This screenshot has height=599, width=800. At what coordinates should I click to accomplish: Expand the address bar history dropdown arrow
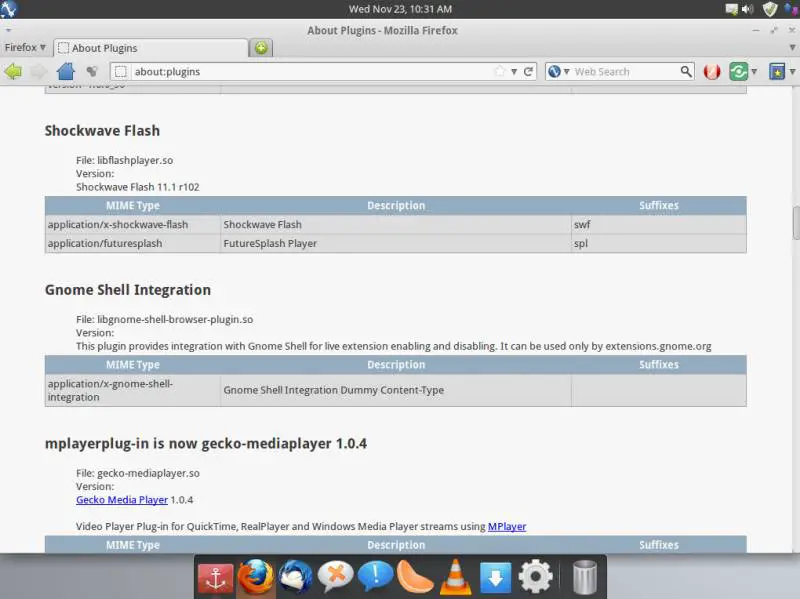click(x=514, y=72)
